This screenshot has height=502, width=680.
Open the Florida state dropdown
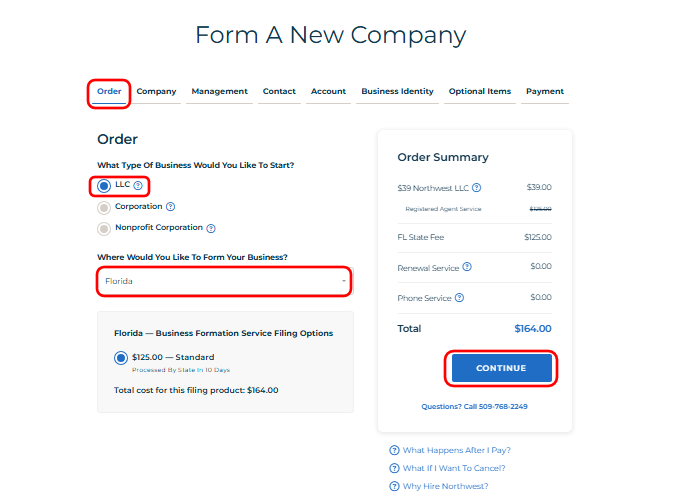point(224,281)
